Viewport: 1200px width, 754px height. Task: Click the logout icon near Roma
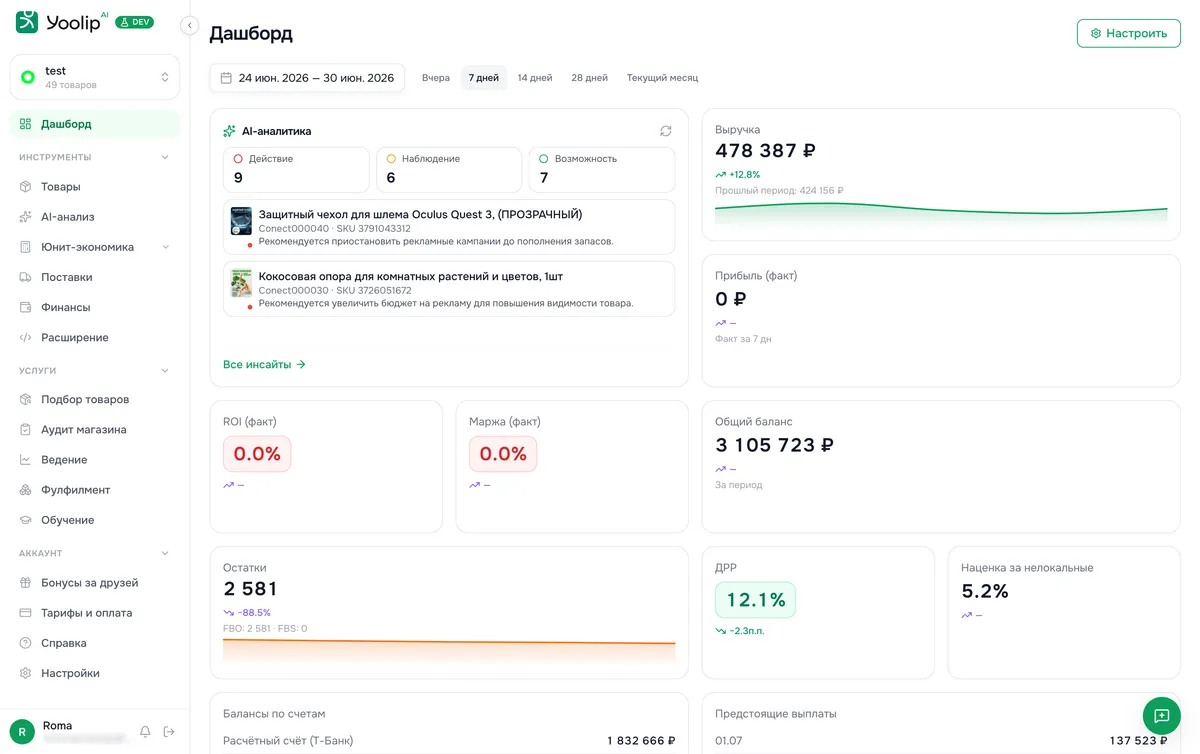[x=169, y=732]
